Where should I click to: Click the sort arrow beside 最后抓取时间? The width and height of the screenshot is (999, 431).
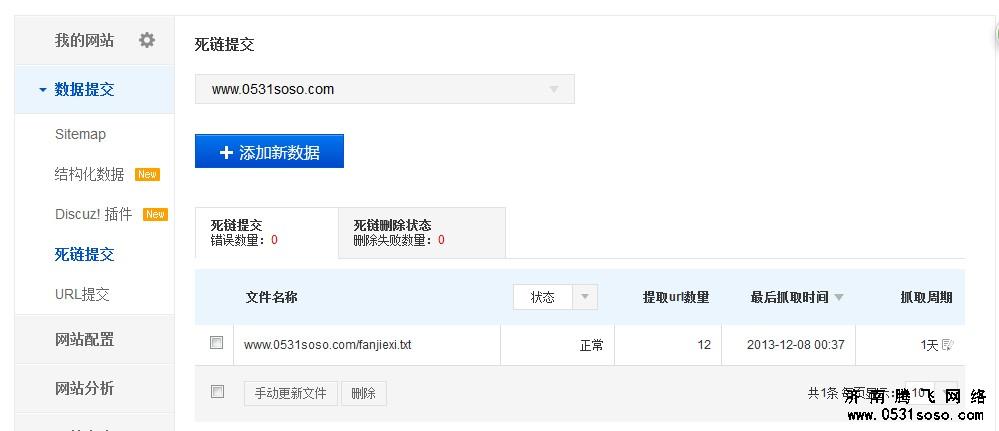[838, 297]
